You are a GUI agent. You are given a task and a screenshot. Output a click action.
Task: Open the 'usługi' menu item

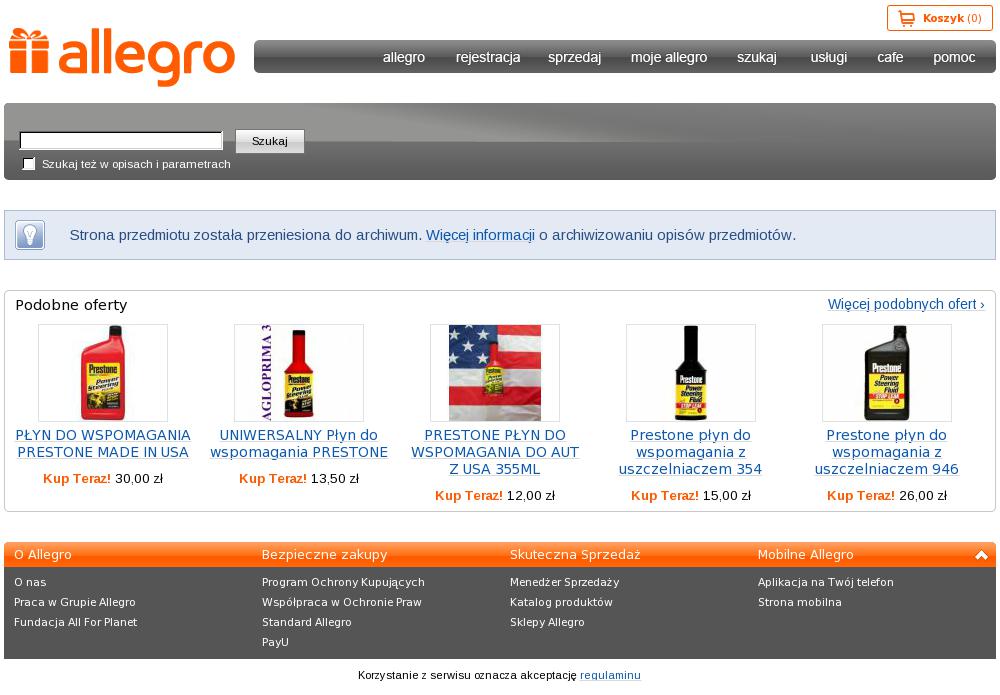click(828, 57)
